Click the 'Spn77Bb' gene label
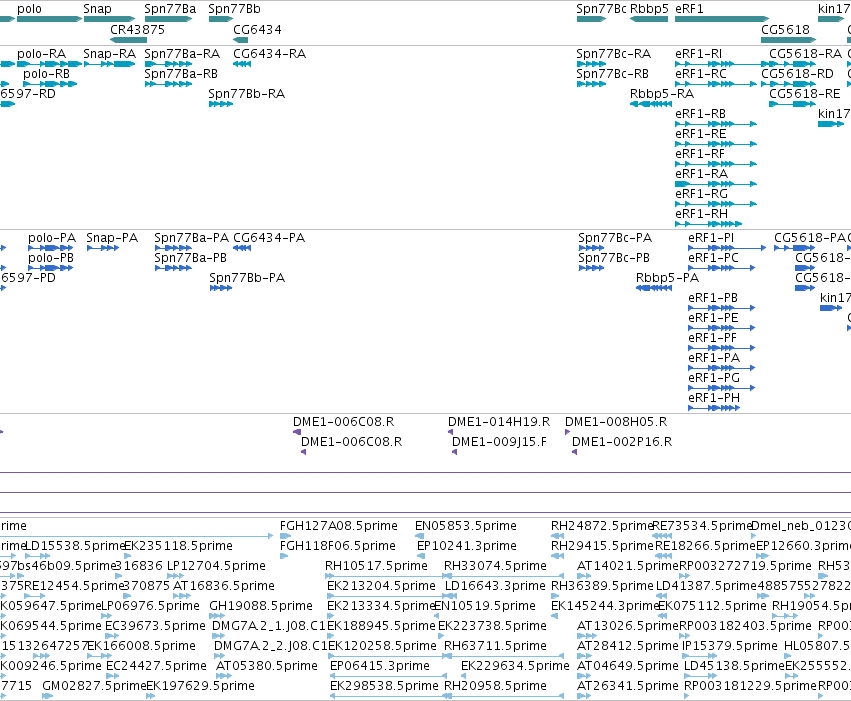851x701 pixels. tap(234, 9)
